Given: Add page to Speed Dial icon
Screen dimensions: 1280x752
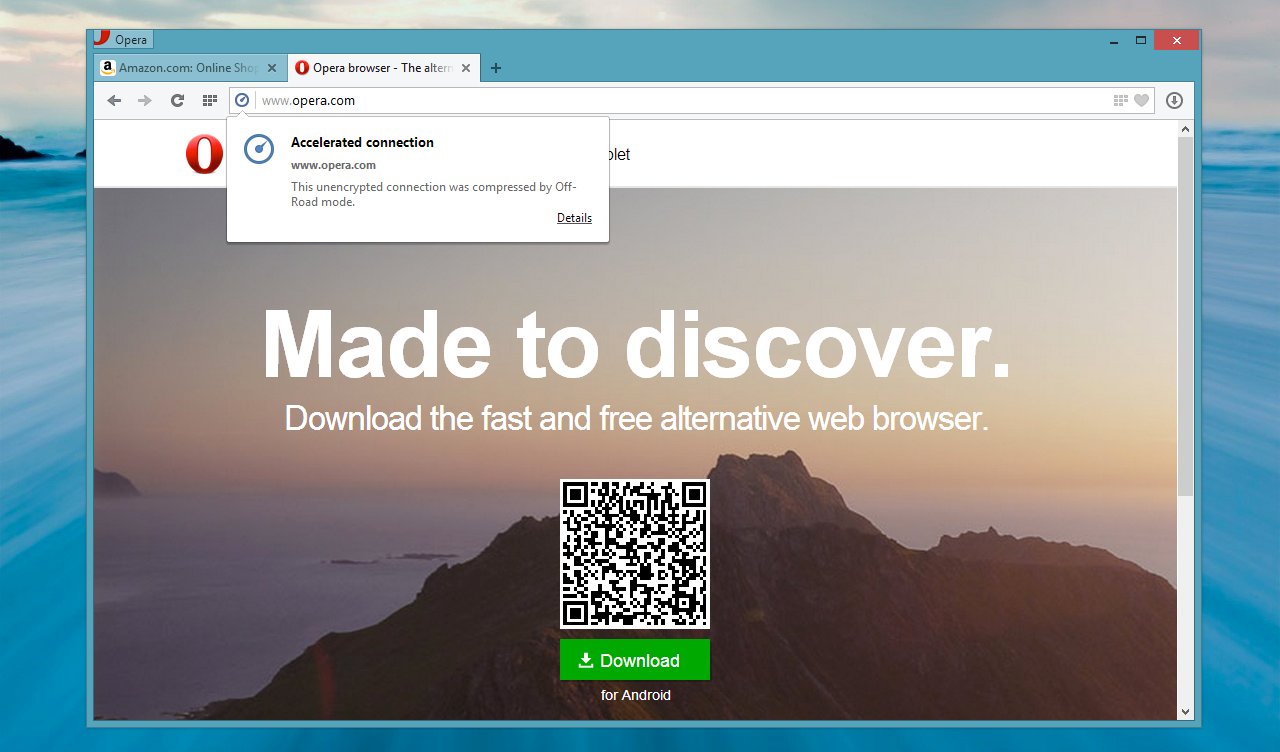Looking at the screenshot, I should tap(1121, 100).
